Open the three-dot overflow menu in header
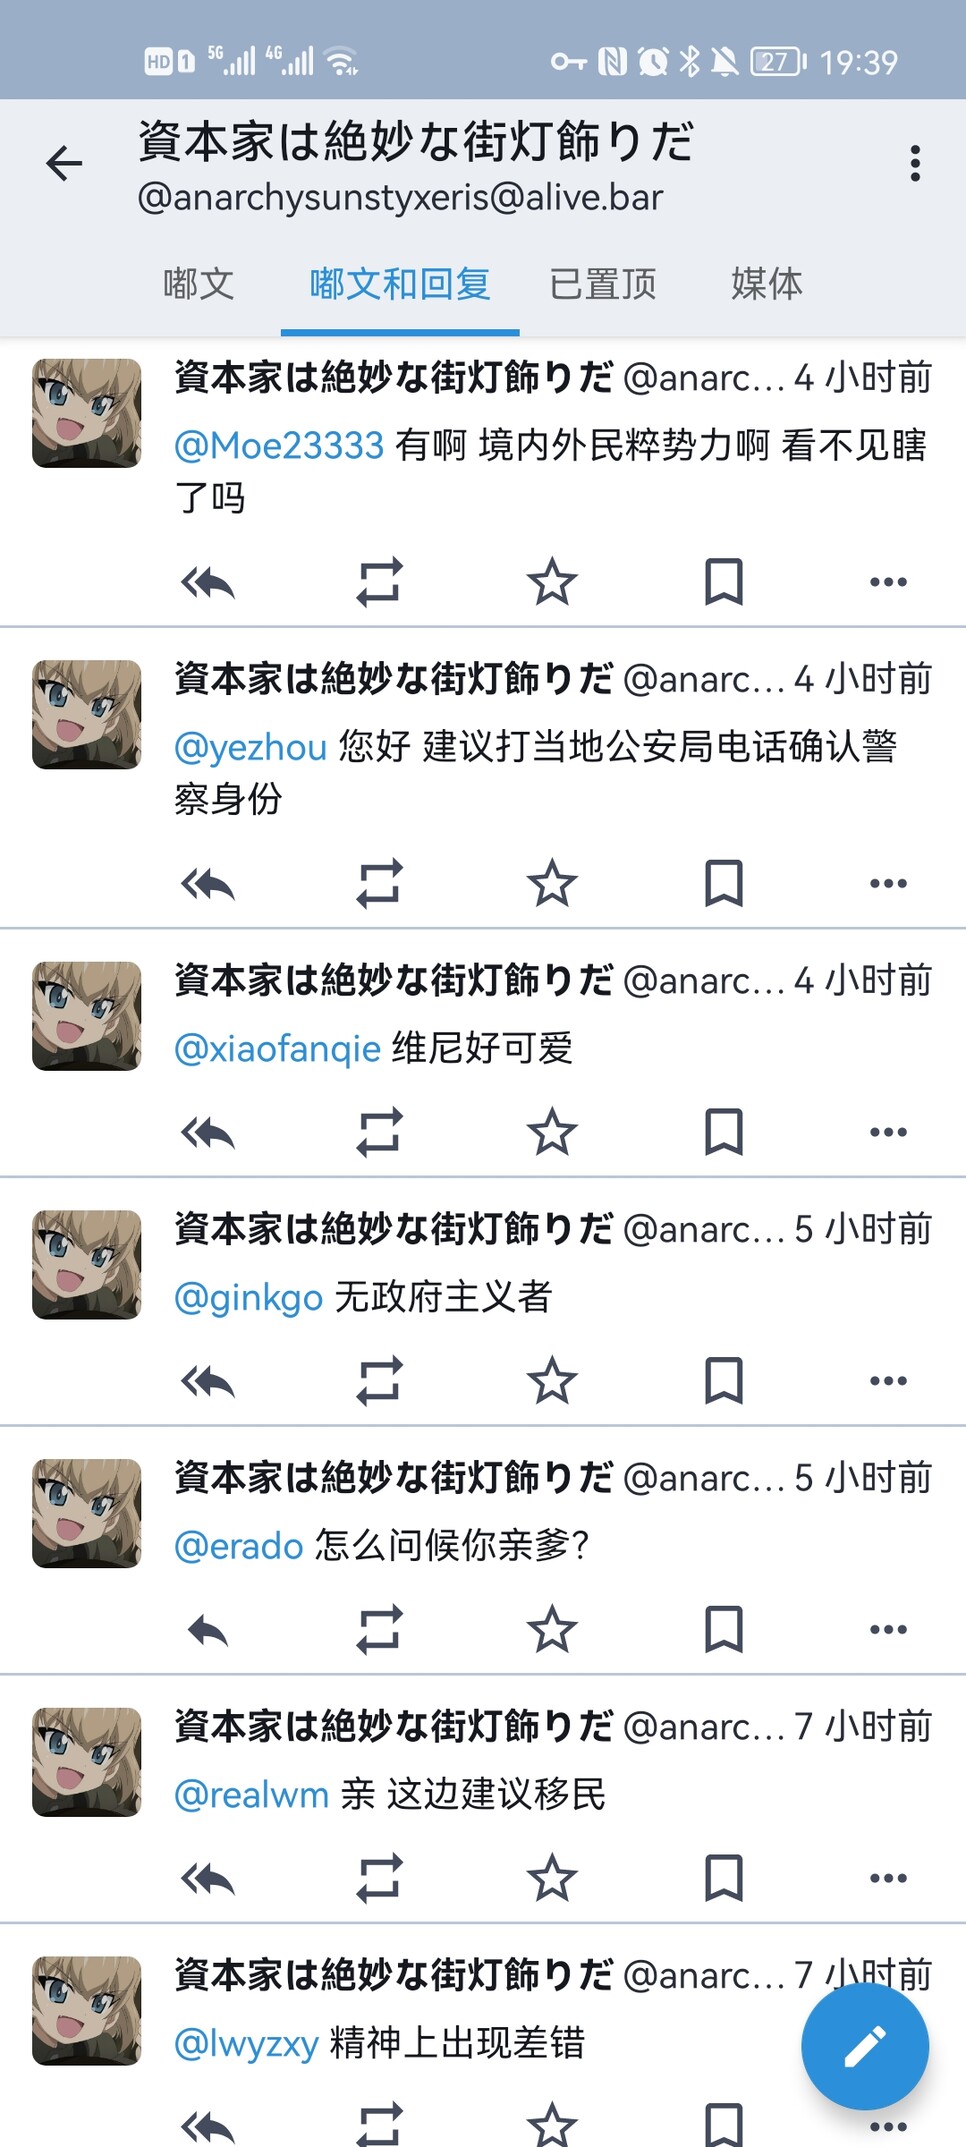The width and height of the screenshot is (966, 2147). tap(914, 163)
